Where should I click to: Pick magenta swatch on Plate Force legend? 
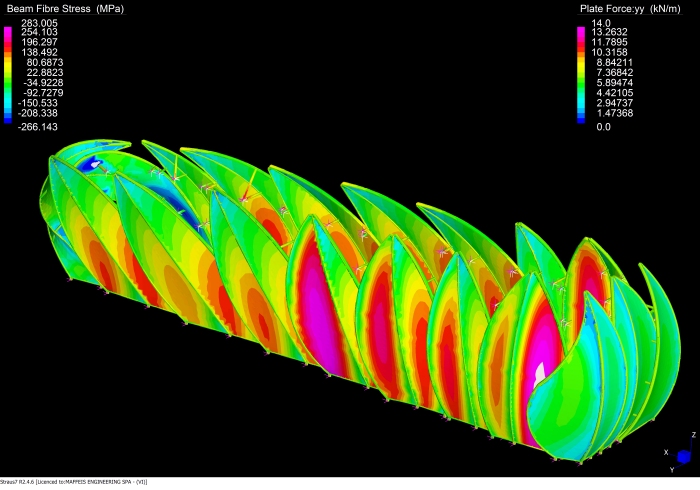pyautogui.click(x=580, y=33)
